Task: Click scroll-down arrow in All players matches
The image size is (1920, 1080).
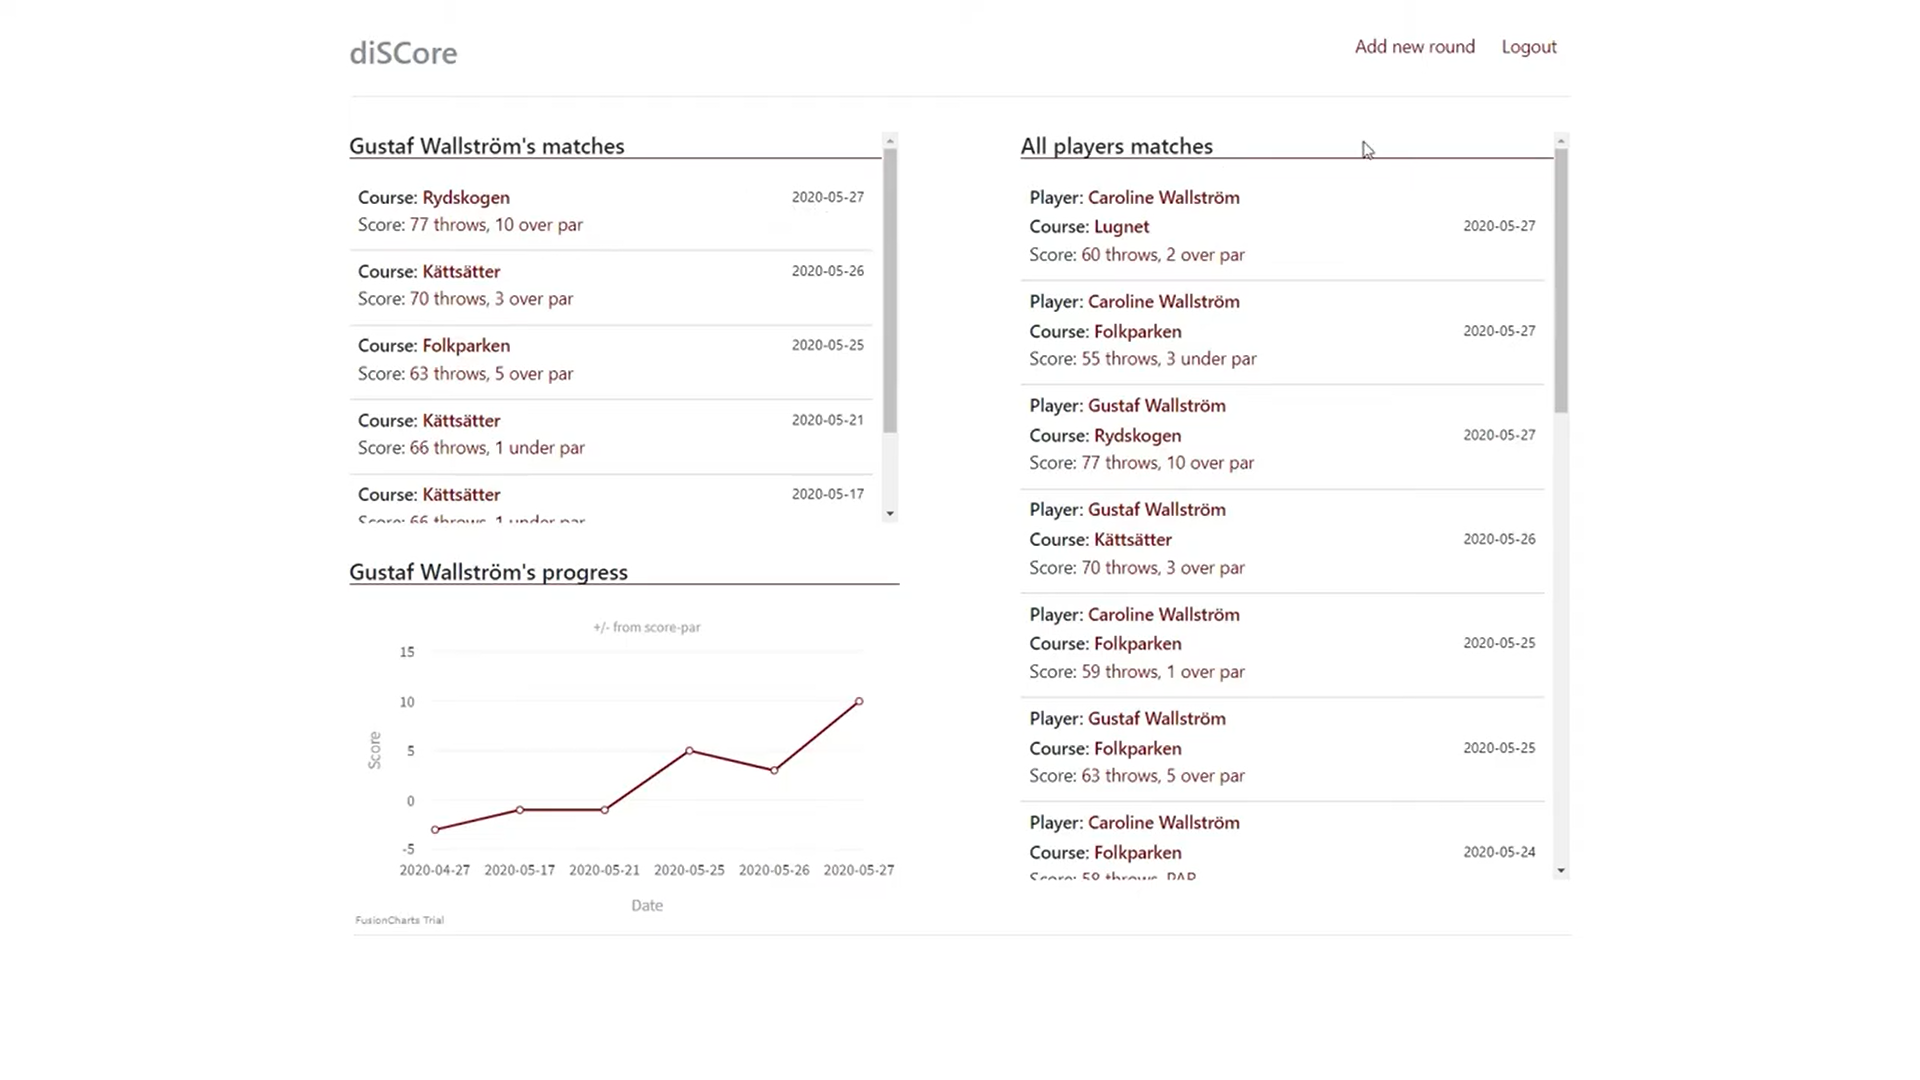Action: click(x=1561, y=871)
